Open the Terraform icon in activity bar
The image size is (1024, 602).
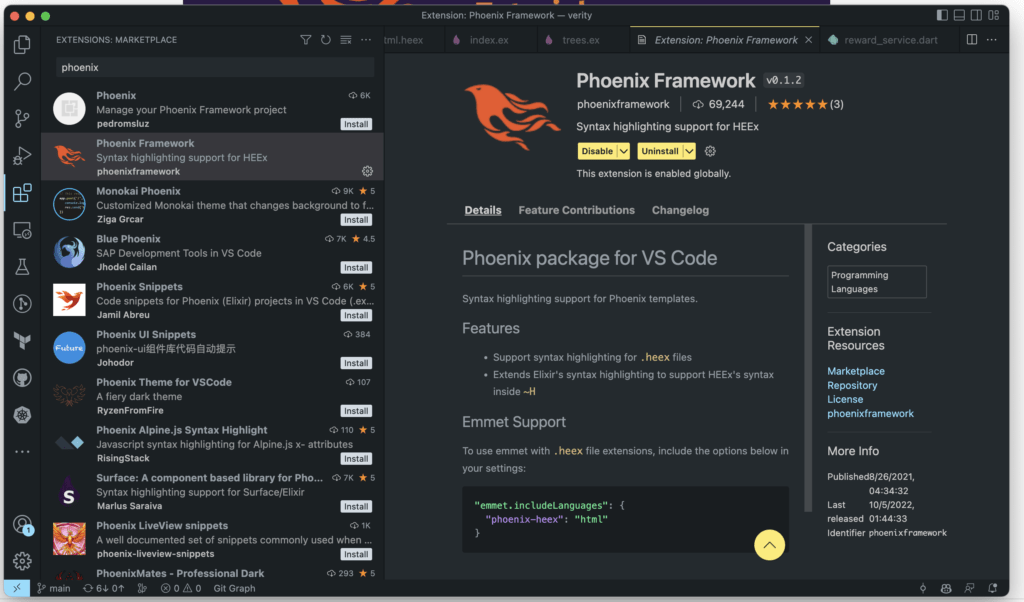click(22, 340)
